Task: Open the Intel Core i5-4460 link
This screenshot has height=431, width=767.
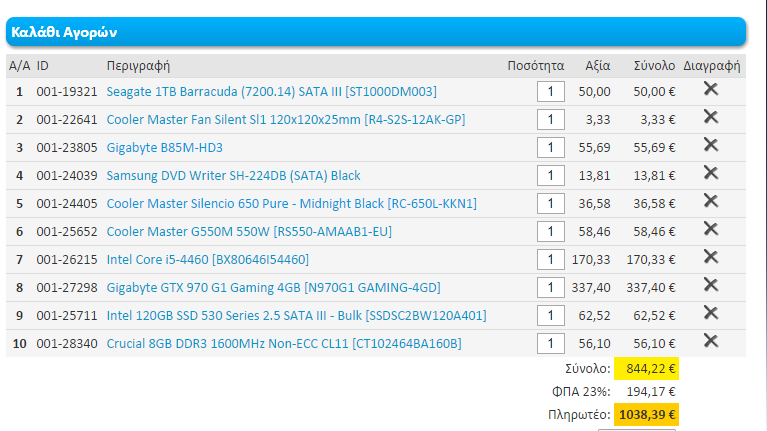Action: 207,260
